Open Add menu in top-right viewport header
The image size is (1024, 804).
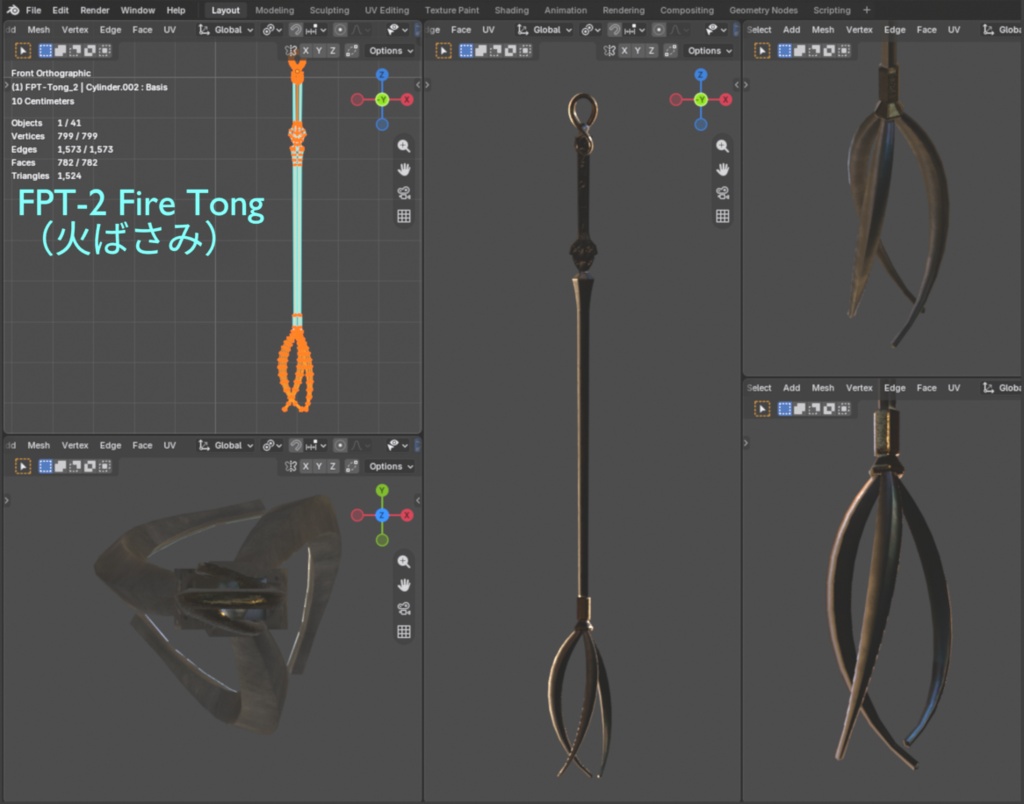(792, 29)
